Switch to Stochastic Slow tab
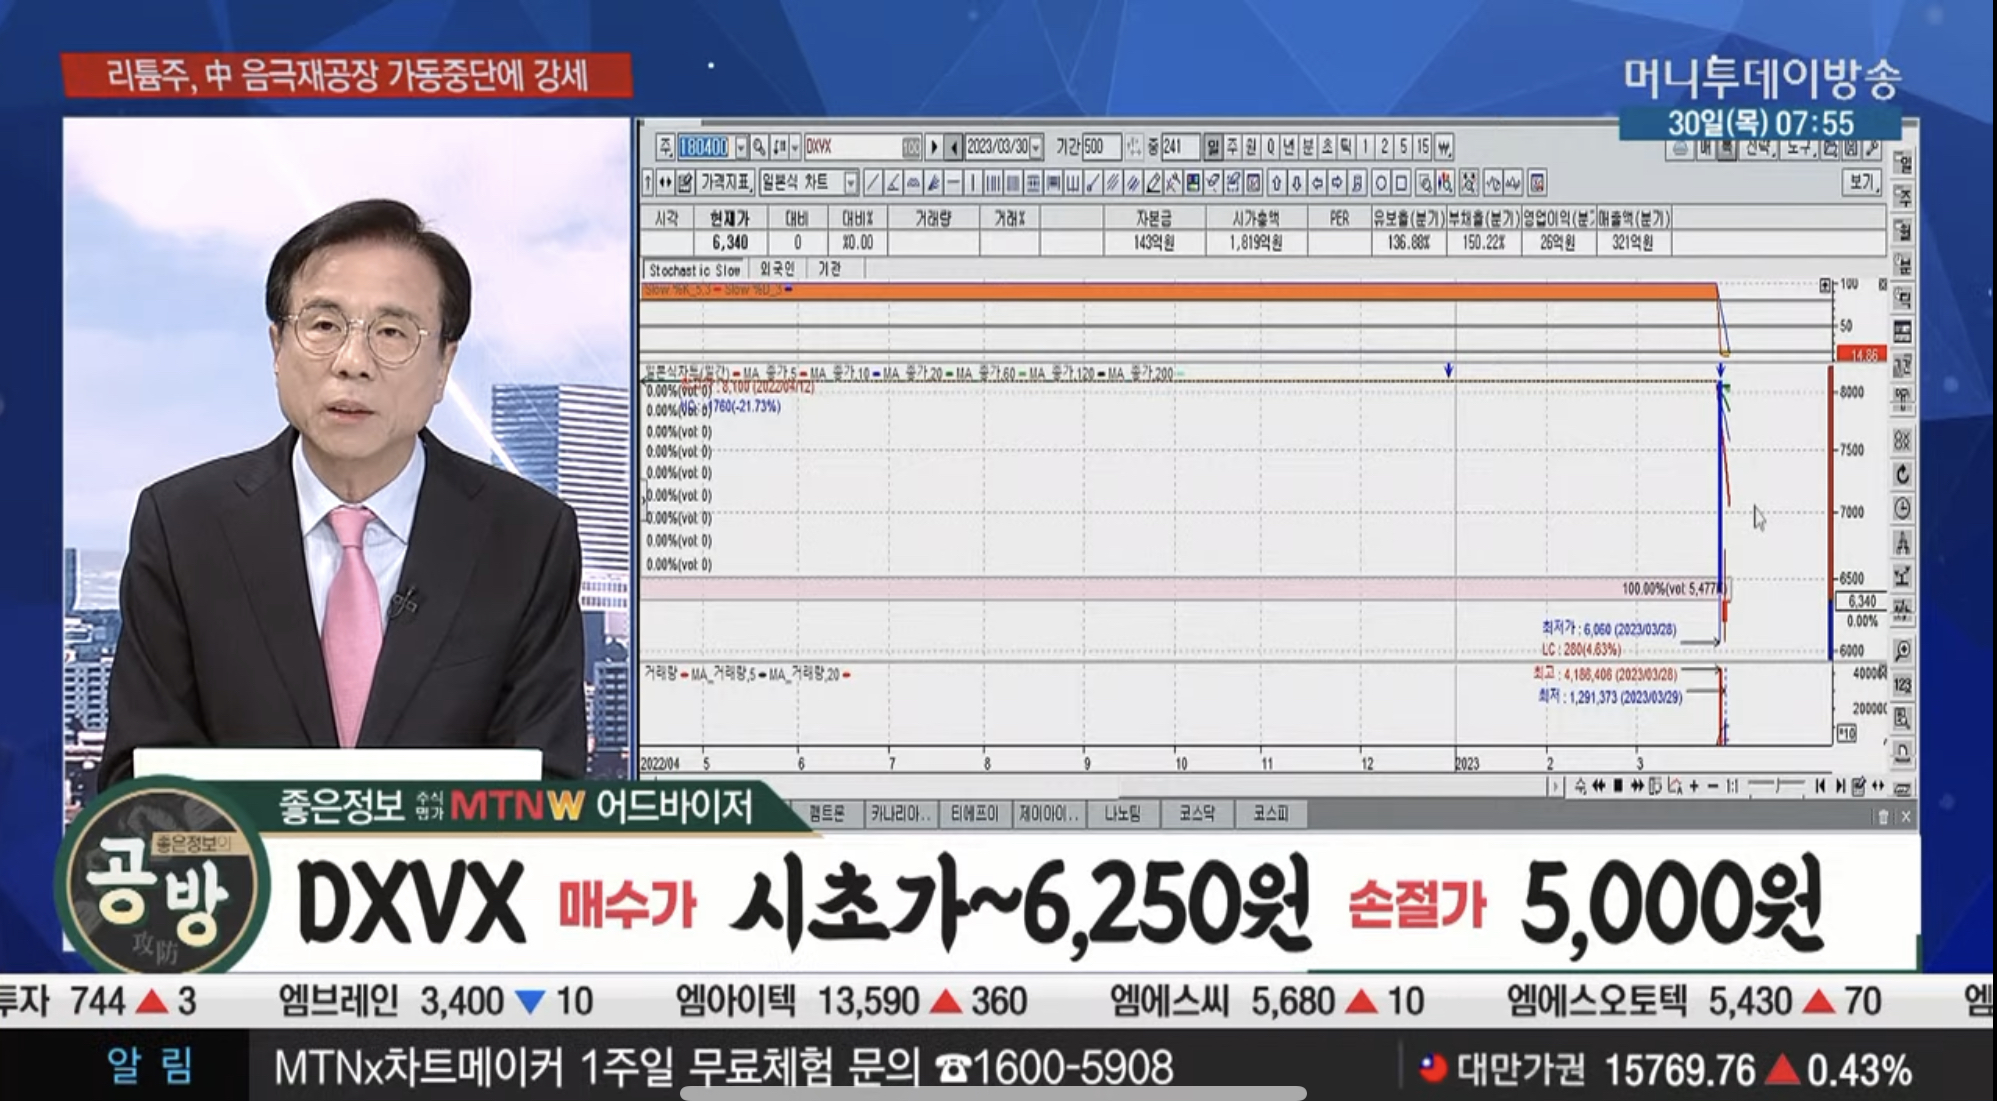 coord(694,270)
